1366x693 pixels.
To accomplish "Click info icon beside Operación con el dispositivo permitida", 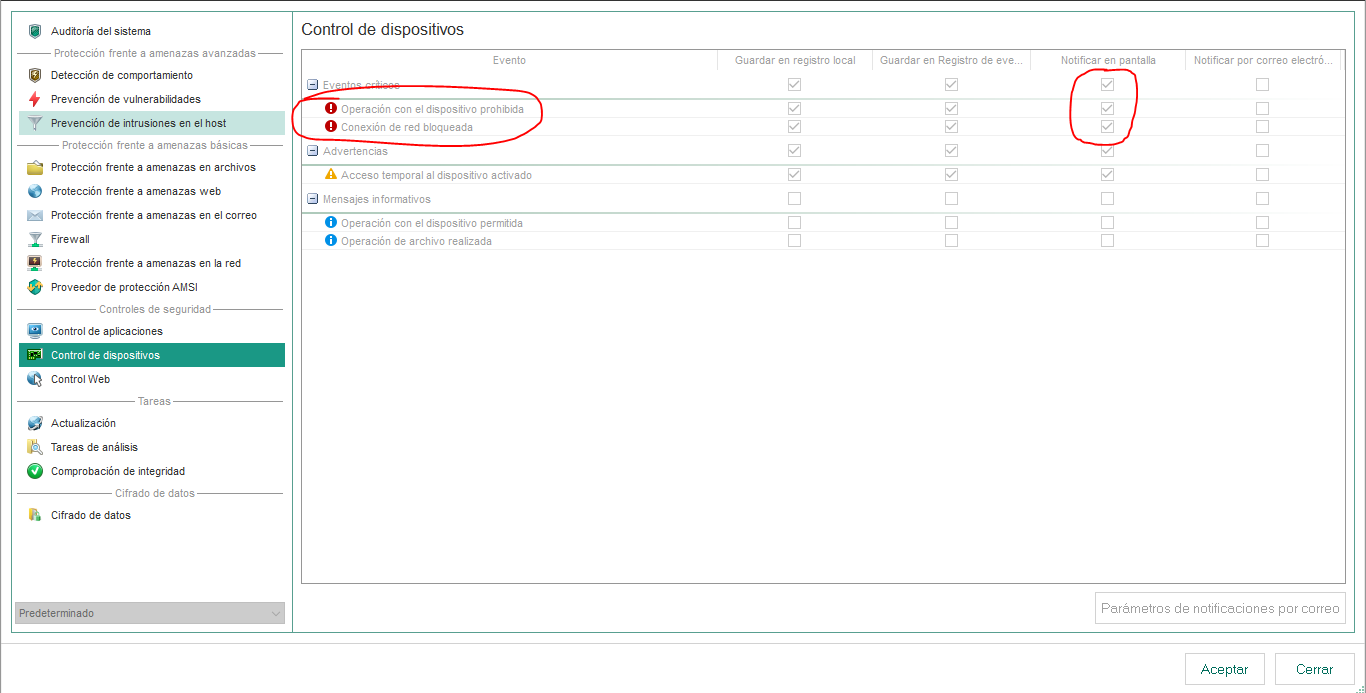I will pyautogui.click(x=331, y=223).
